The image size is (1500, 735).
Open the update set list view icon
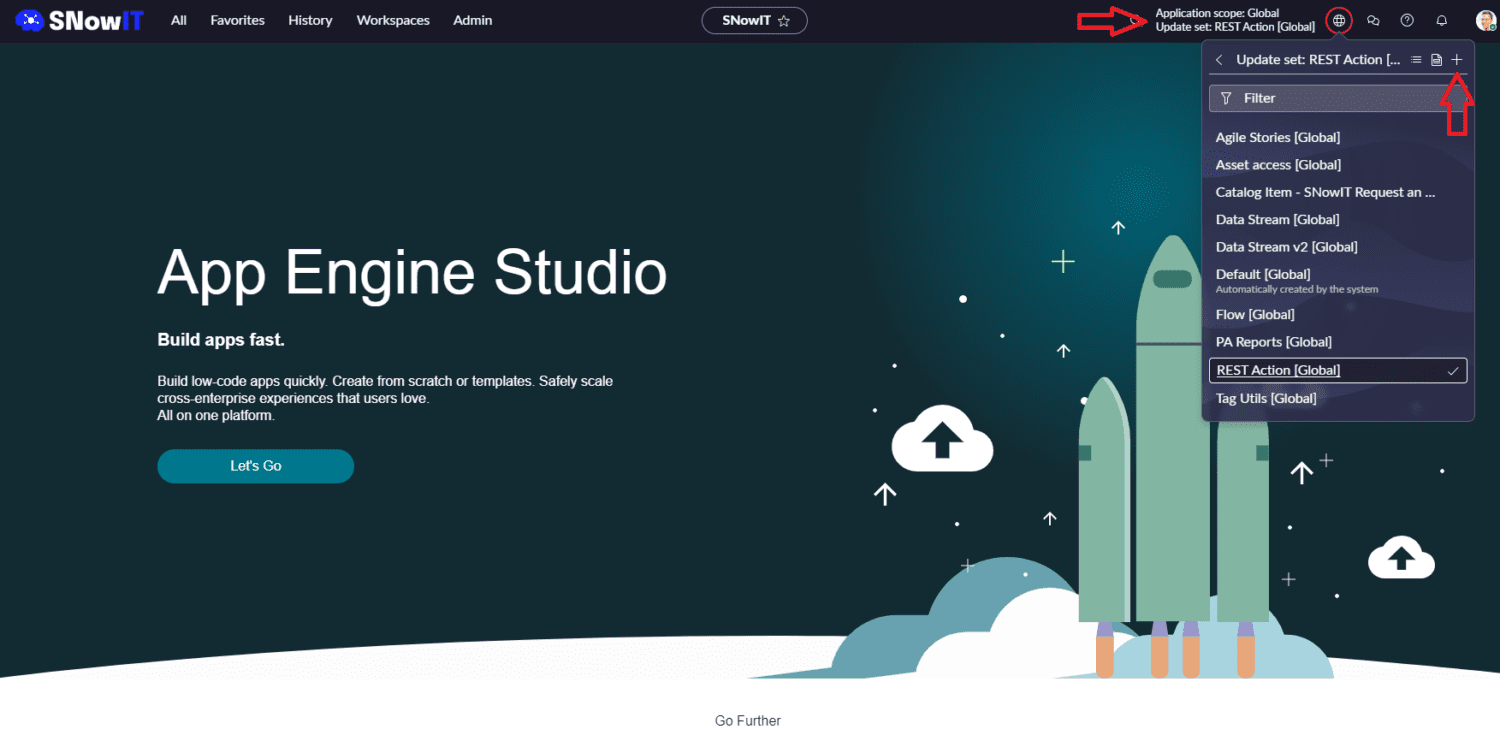pyautogui.click(x=1417, y=59)
